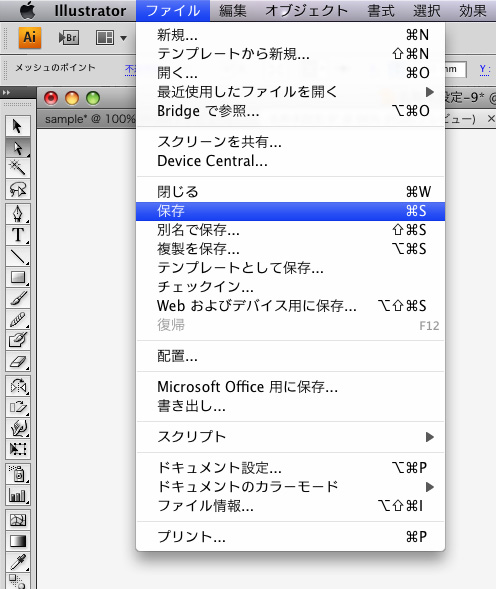Close the document tab with ×

tap(491, 119)
